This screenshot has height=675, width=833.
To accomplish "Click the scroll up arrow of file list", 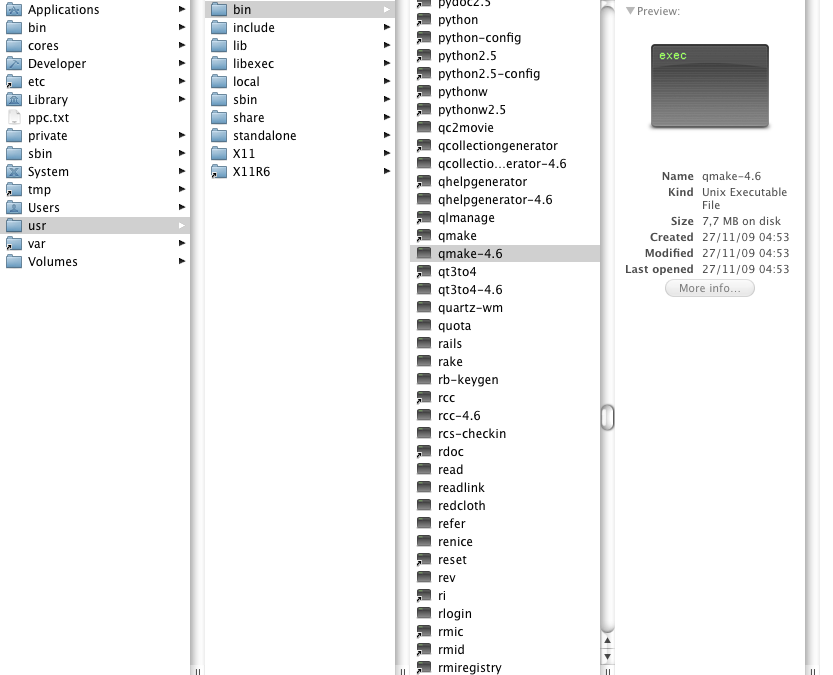I will coord(607,641).
